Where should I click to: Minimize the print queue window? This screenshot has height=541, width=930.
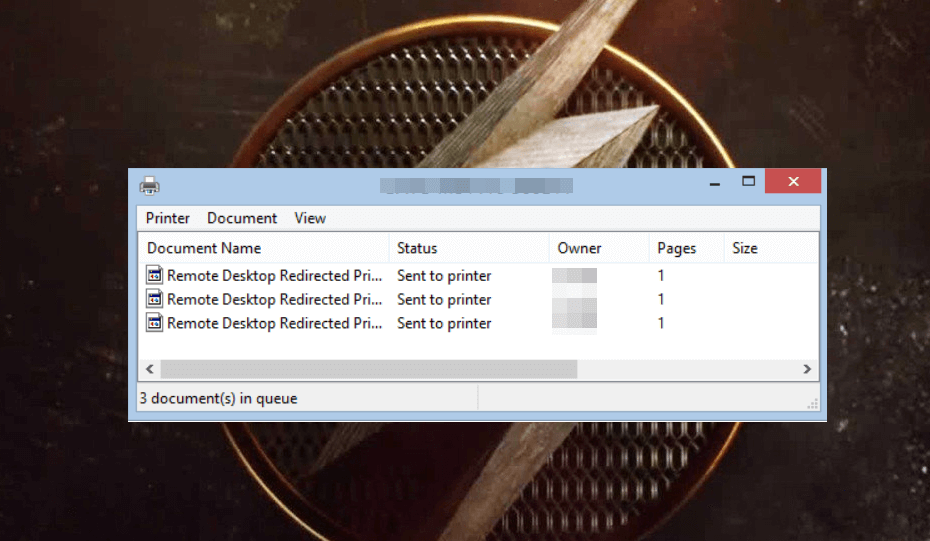click(714, 182)
